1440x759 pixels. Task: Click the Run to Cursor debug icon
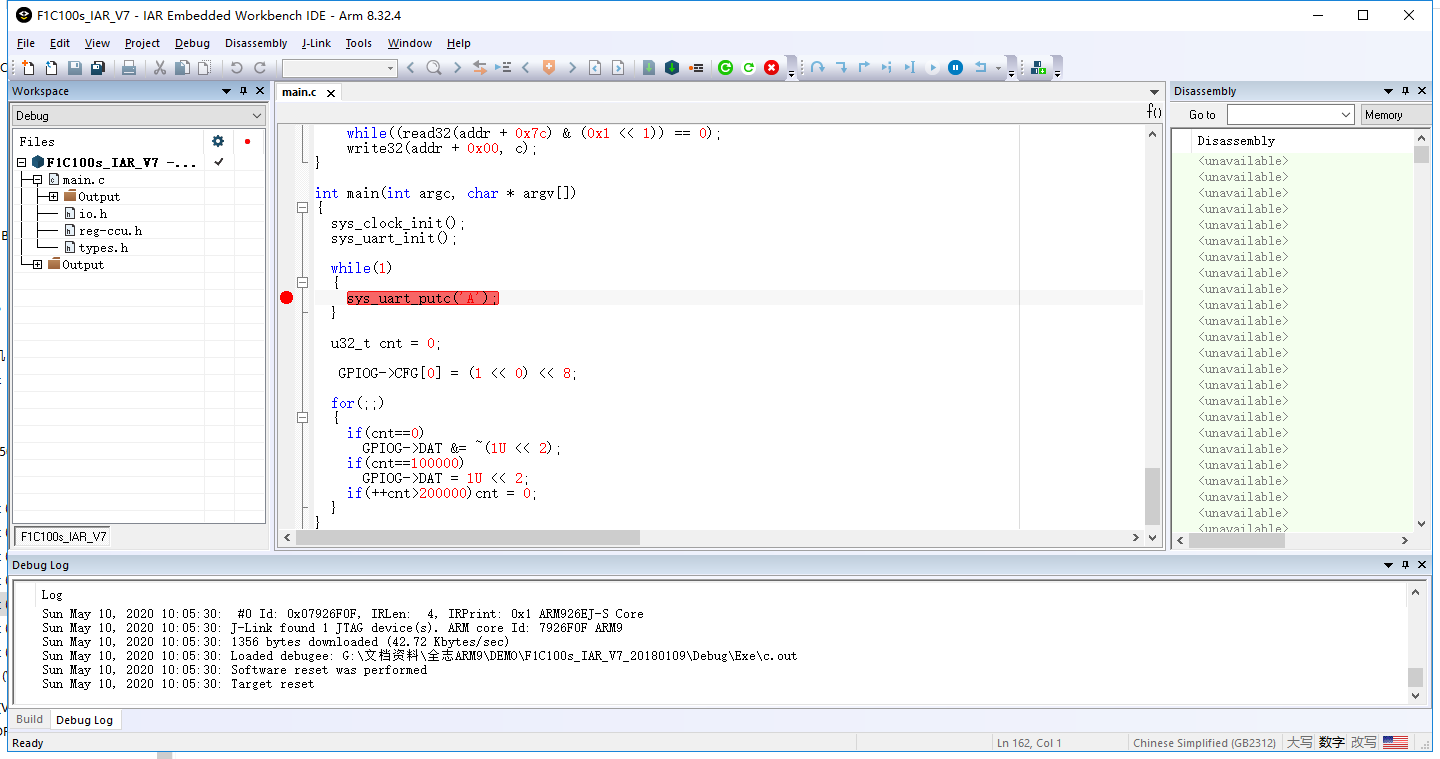point(909,68)
